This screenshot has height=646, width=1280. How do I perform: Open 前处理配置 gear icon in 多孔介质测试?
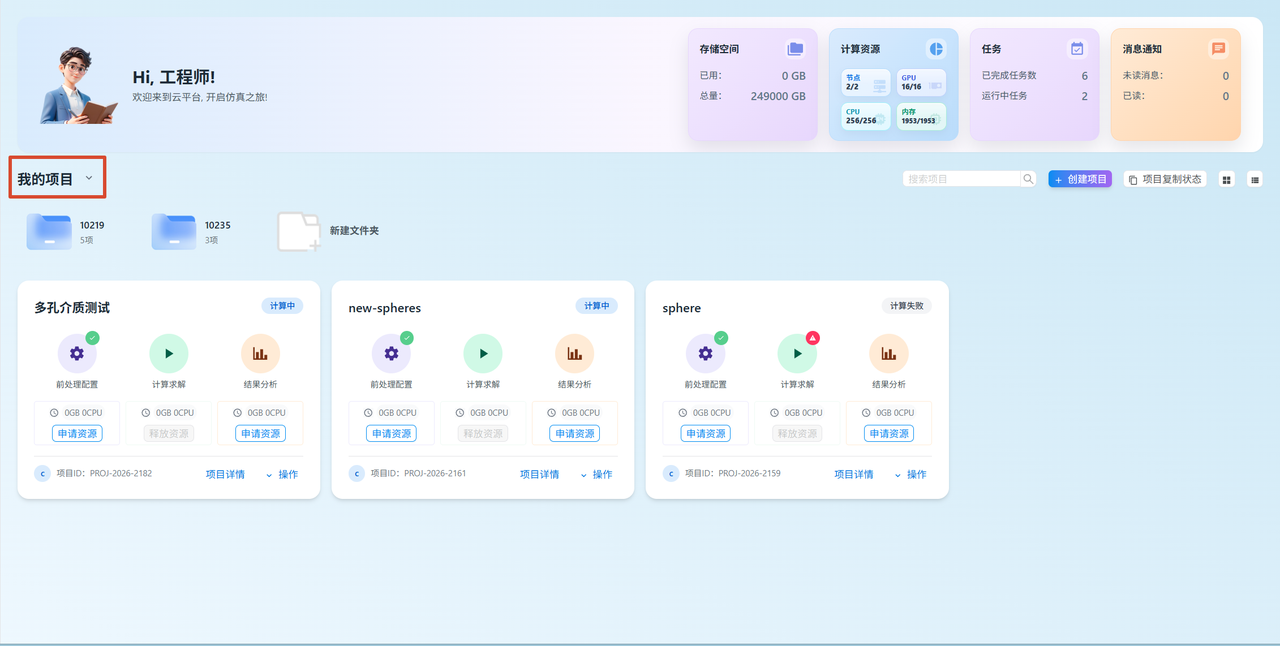[x=77, y=353]
